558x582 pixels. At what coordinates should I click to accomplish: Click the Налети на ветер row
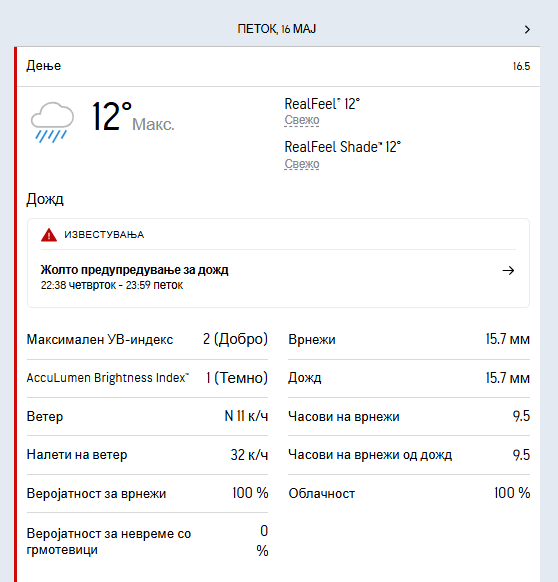[147, 455]
